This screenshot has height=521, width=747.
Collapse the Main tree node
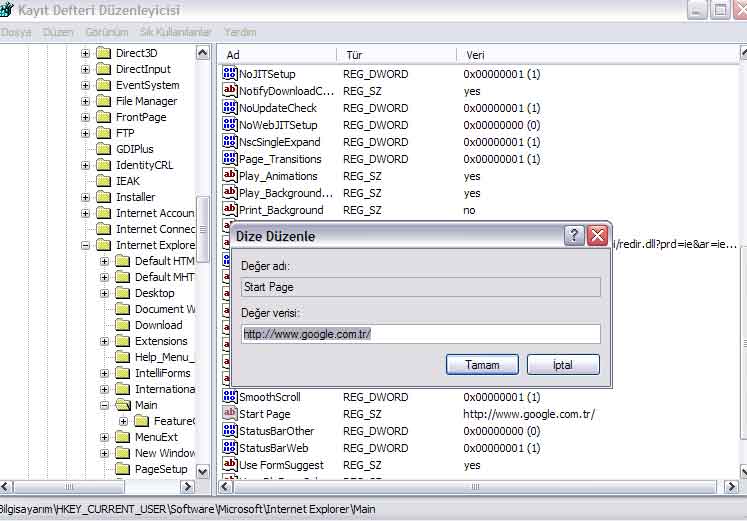(x=104, y=405)
